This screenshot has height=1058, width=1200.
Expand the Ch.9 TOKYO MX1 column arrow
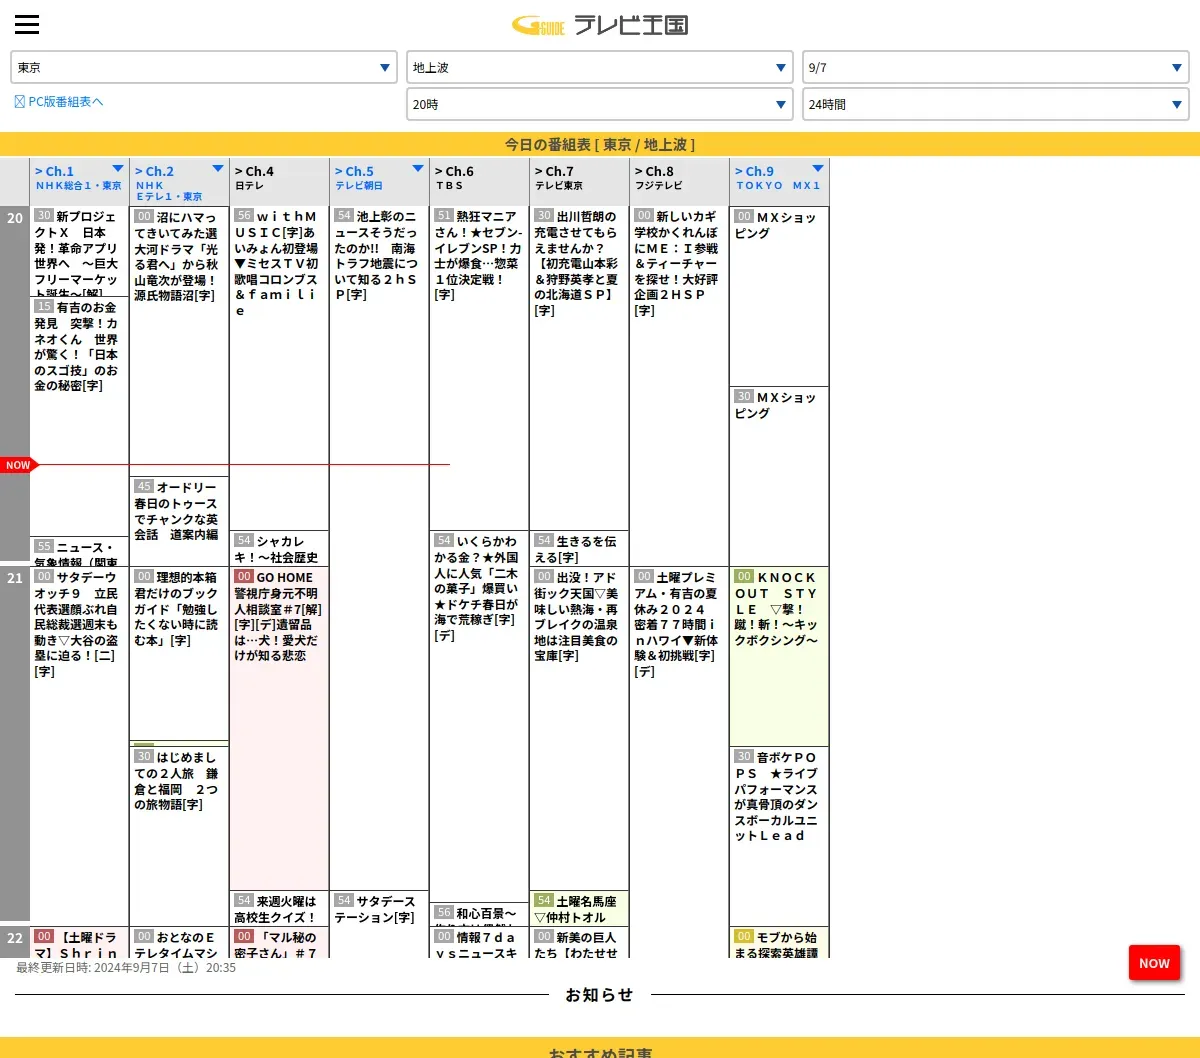(x=818, y=169)
